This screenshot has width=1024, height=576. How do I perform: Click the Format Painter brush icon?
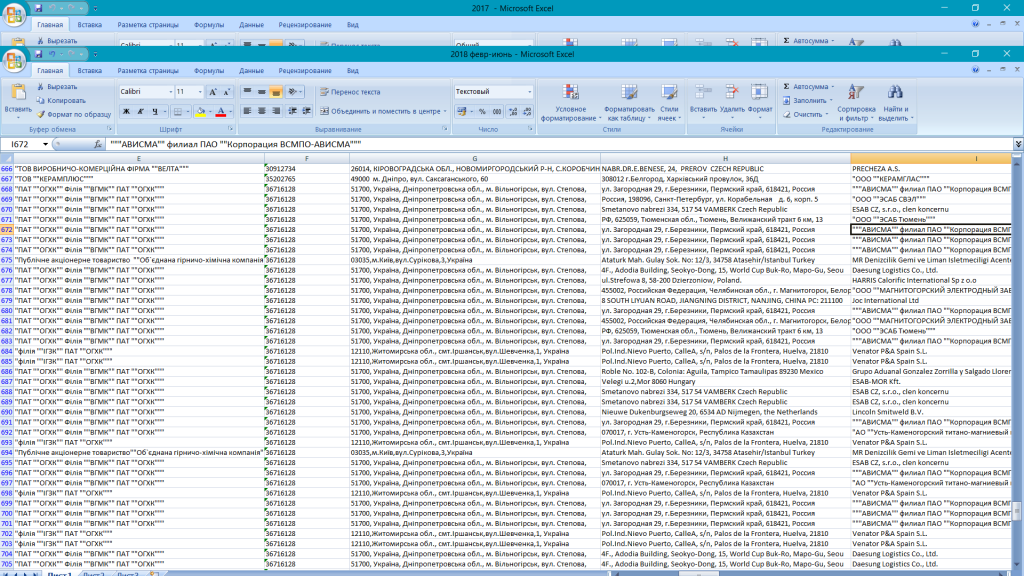(41, 114)
